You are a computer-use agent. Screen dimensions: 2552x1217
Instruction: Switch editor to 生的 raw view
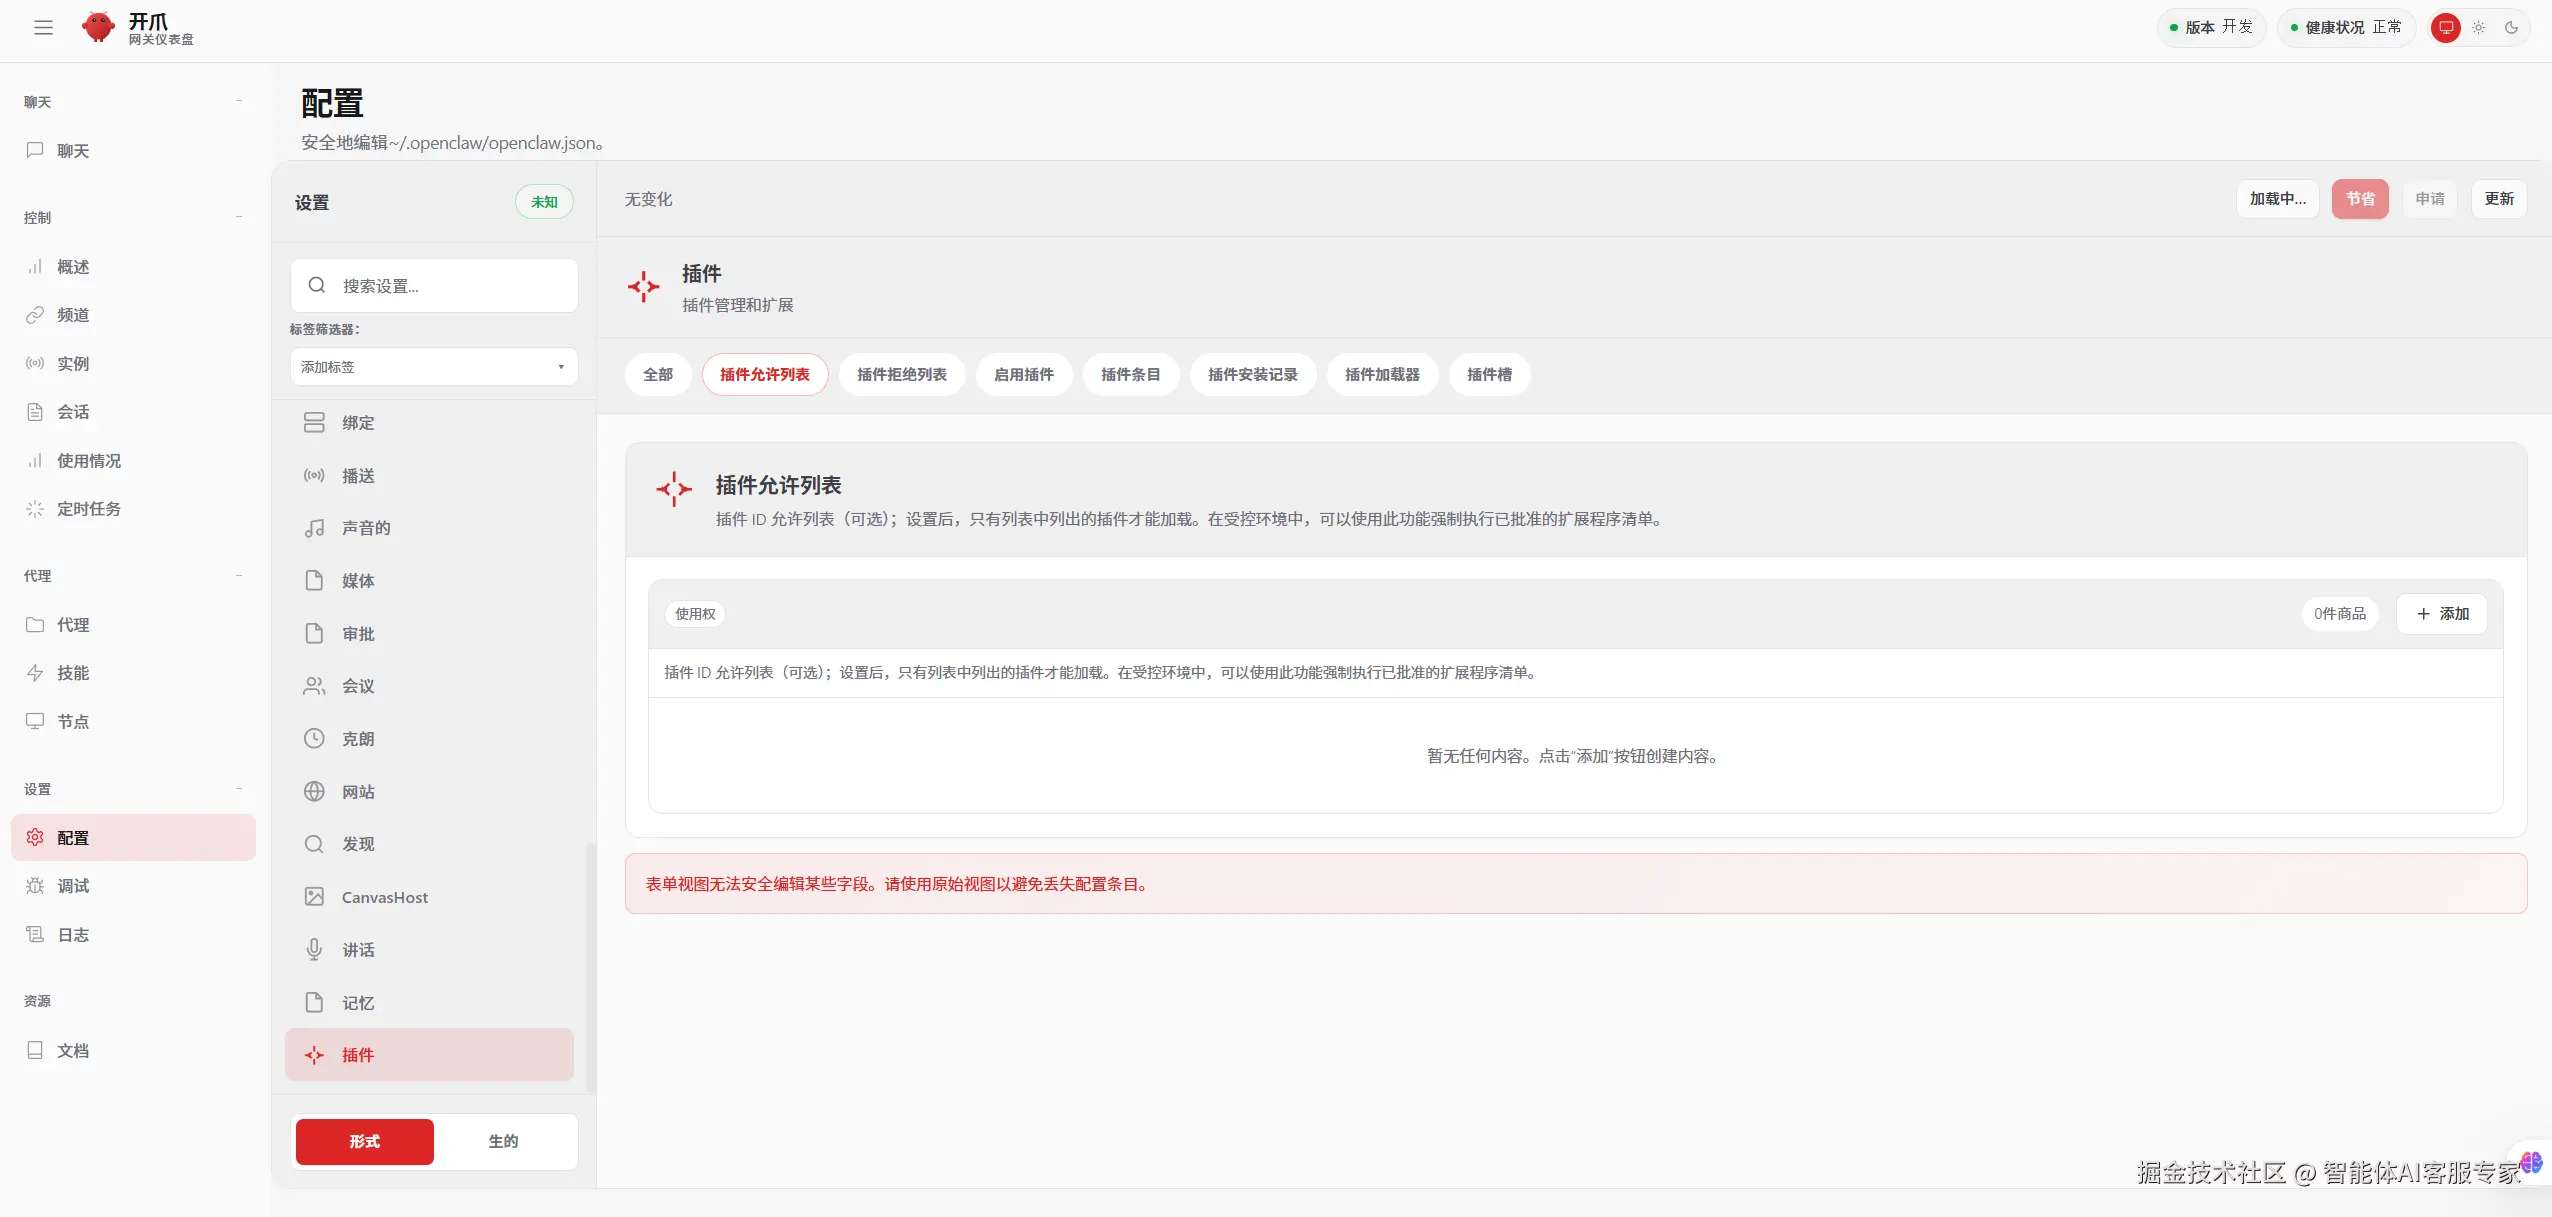[x=503, y=1141]
